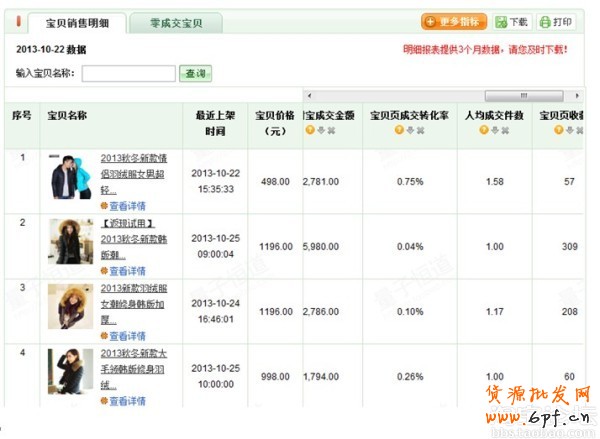Click the scrollbar's right arrow above the table
This screenshot has width=600, height=439.
pyautogui.click(x=577, y=96)
